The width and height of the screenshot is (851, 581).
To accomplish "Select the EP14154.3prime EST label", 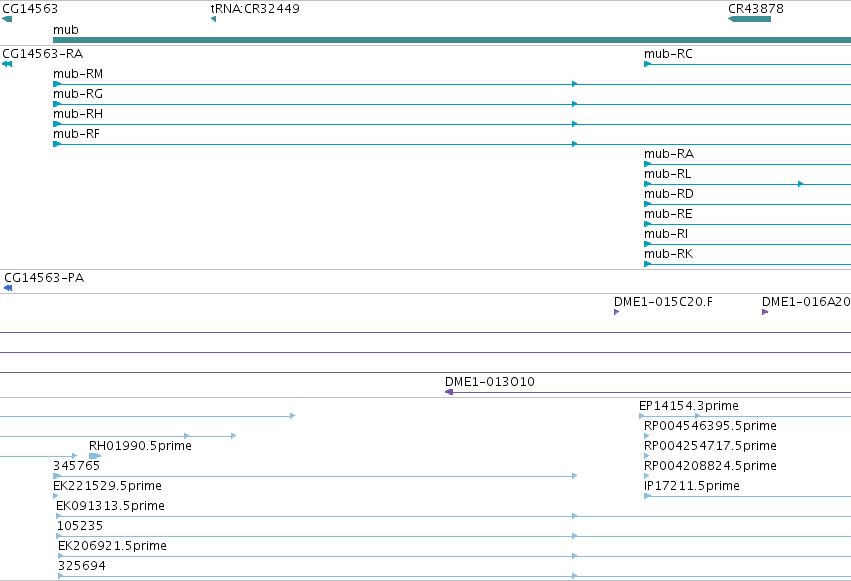I will pos(689,406).
